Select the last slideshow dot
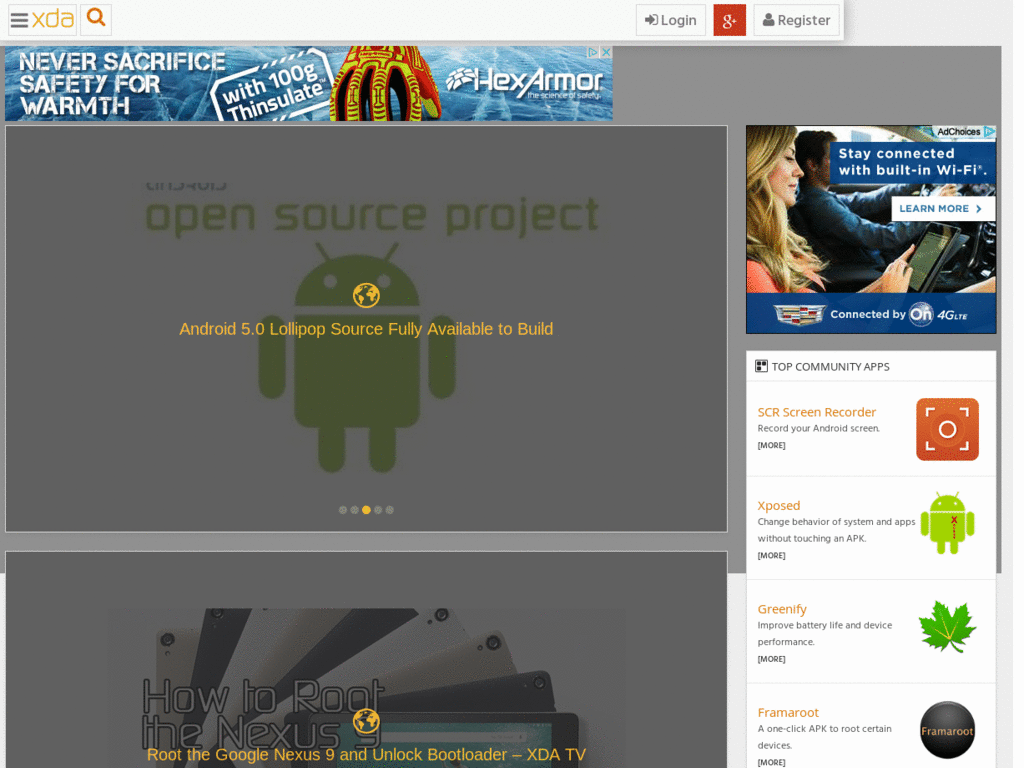The height and width of the screenshot is (768, 1024). click(x=389, y=510)
